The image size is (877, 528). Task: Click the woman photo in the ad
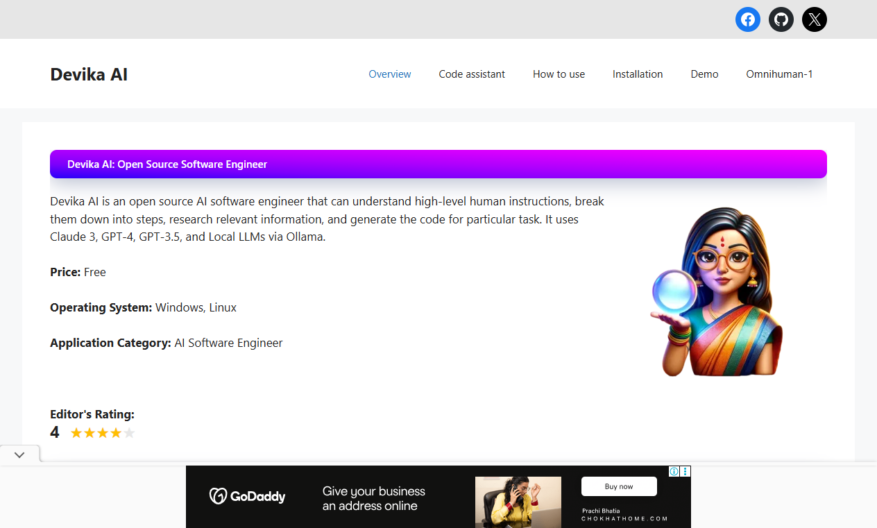point(518,502)
